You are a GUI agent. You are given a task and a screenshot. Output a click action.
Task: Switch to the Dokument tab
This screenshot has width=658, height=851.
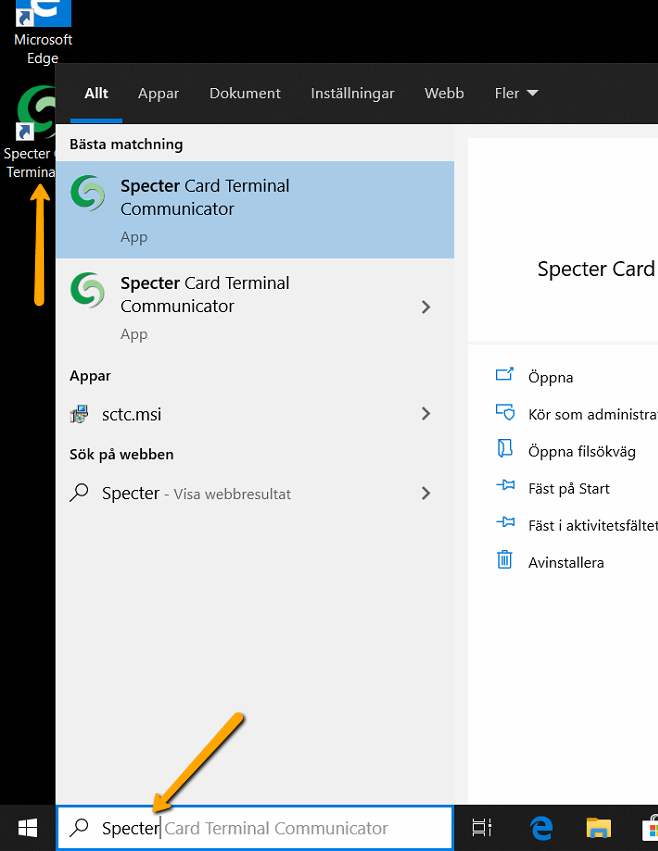click(x=245, y=93)
